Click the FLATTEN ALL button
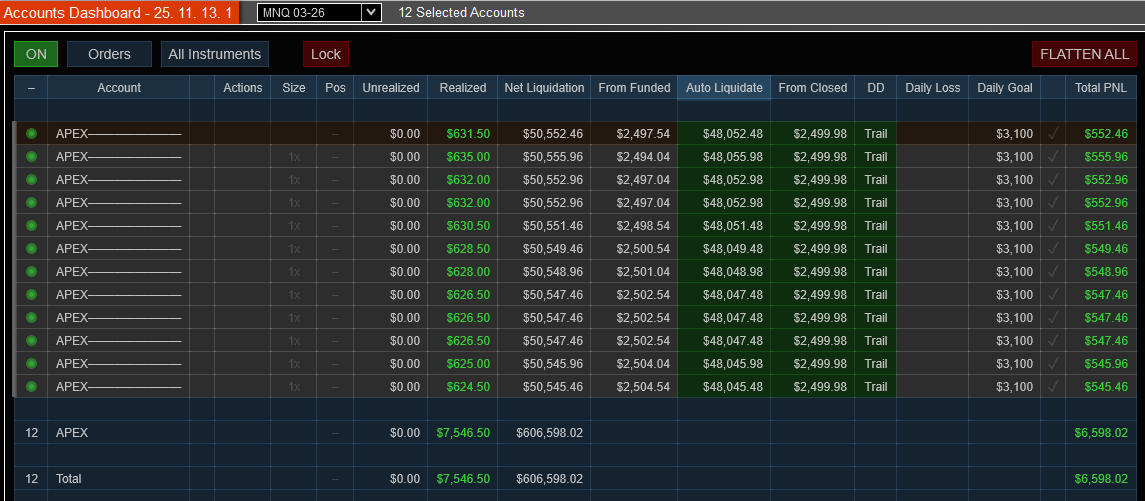This screenshot has height=501, width=1145. point(1084,54)
